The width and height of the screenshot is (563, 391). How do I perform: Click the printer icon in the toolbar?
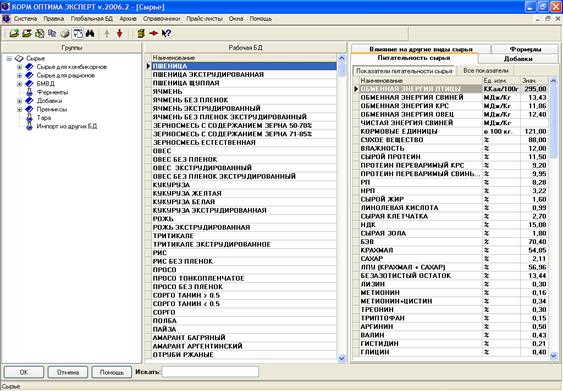tap(65, 33)
